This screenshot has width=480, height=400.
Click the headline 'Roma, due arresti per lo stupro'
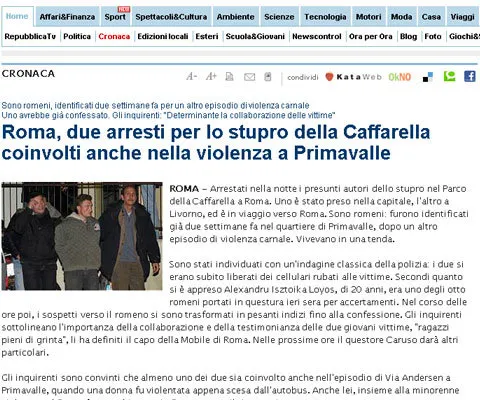216,143
